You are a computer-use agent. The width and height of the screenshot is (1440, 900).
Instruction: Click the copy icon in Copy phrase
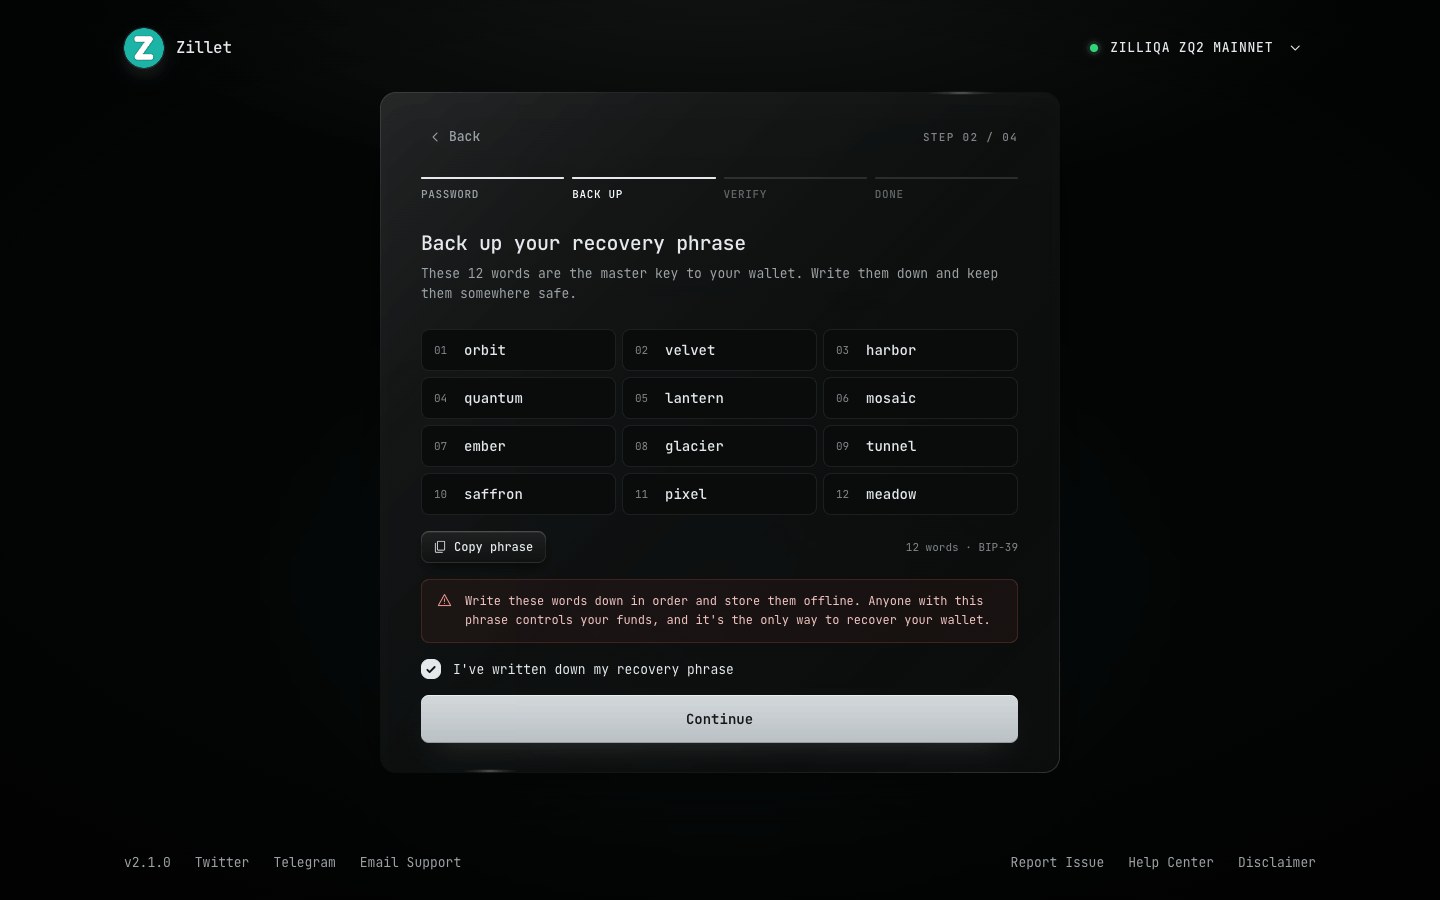pyautogui.click(x=440, y=547)
